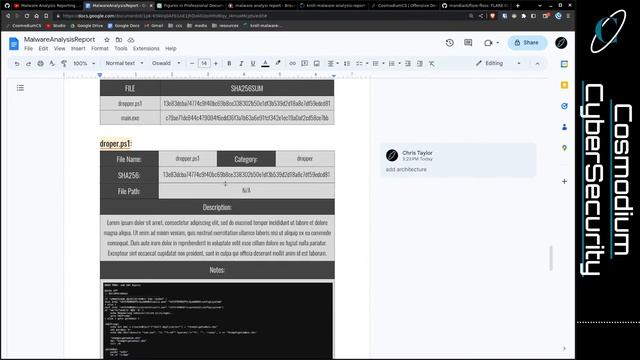Open the Contacts side panel icon

[564, 127]
